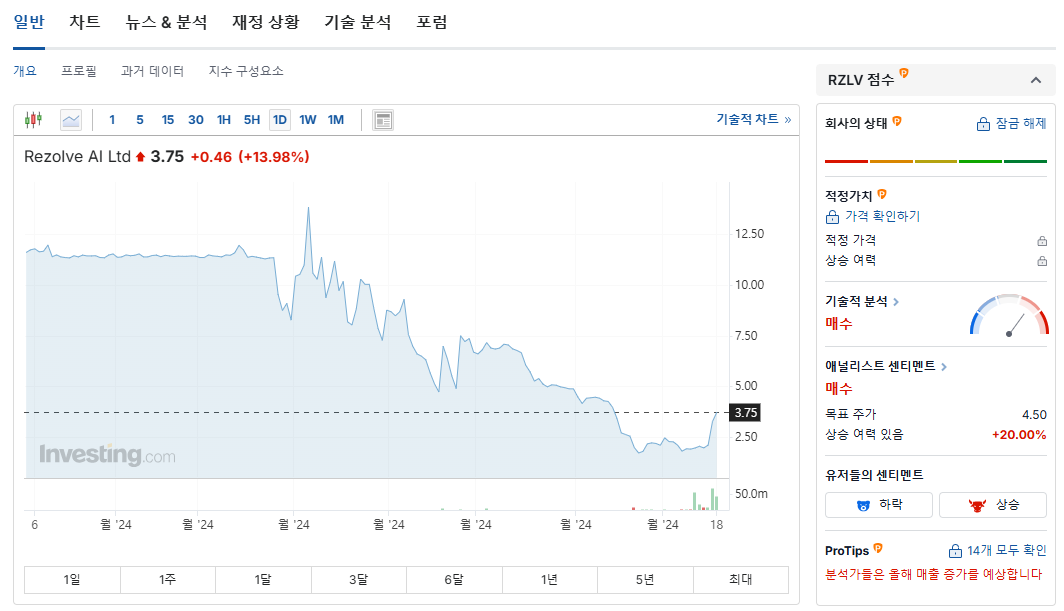Click the Pro badge next to 적정가치

pos(882,194)
